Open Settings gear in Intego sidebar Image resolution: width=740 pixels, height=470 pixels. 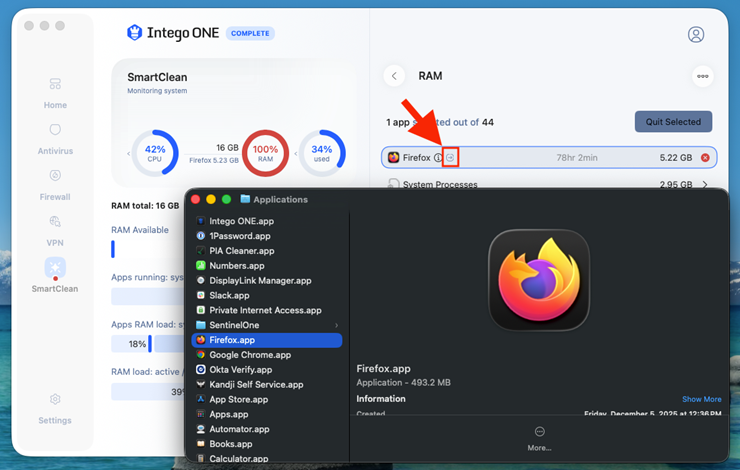[x=55, y=399]
